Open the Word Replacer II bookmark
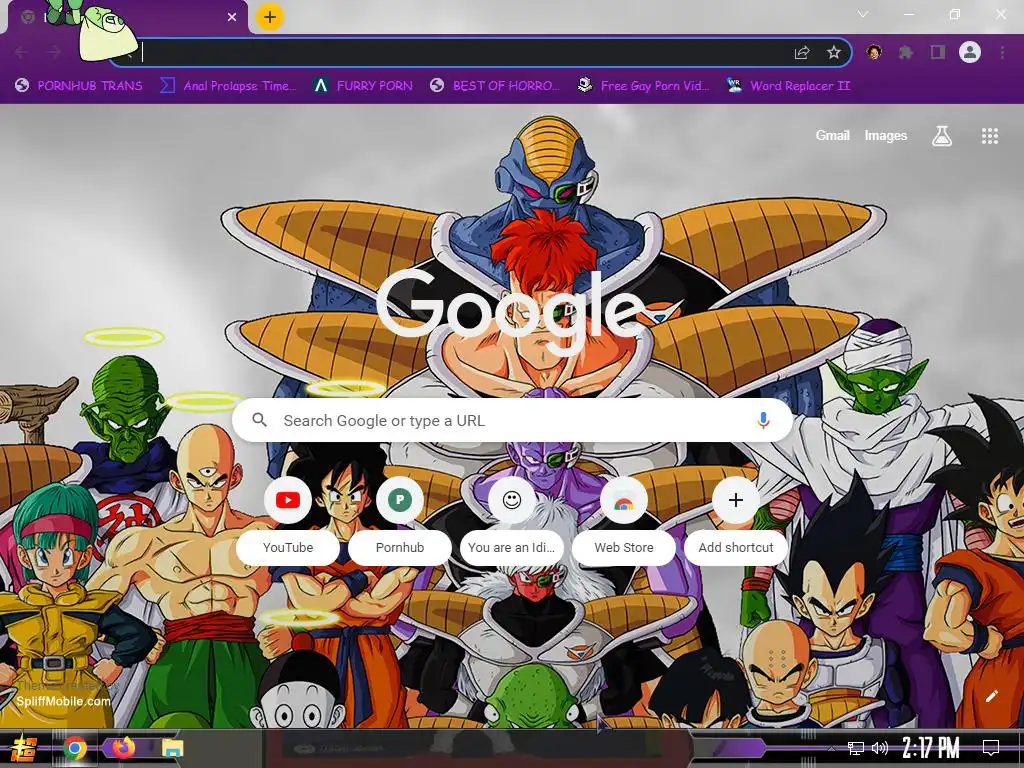1024x768 pixels. click(x=788, y=86)
